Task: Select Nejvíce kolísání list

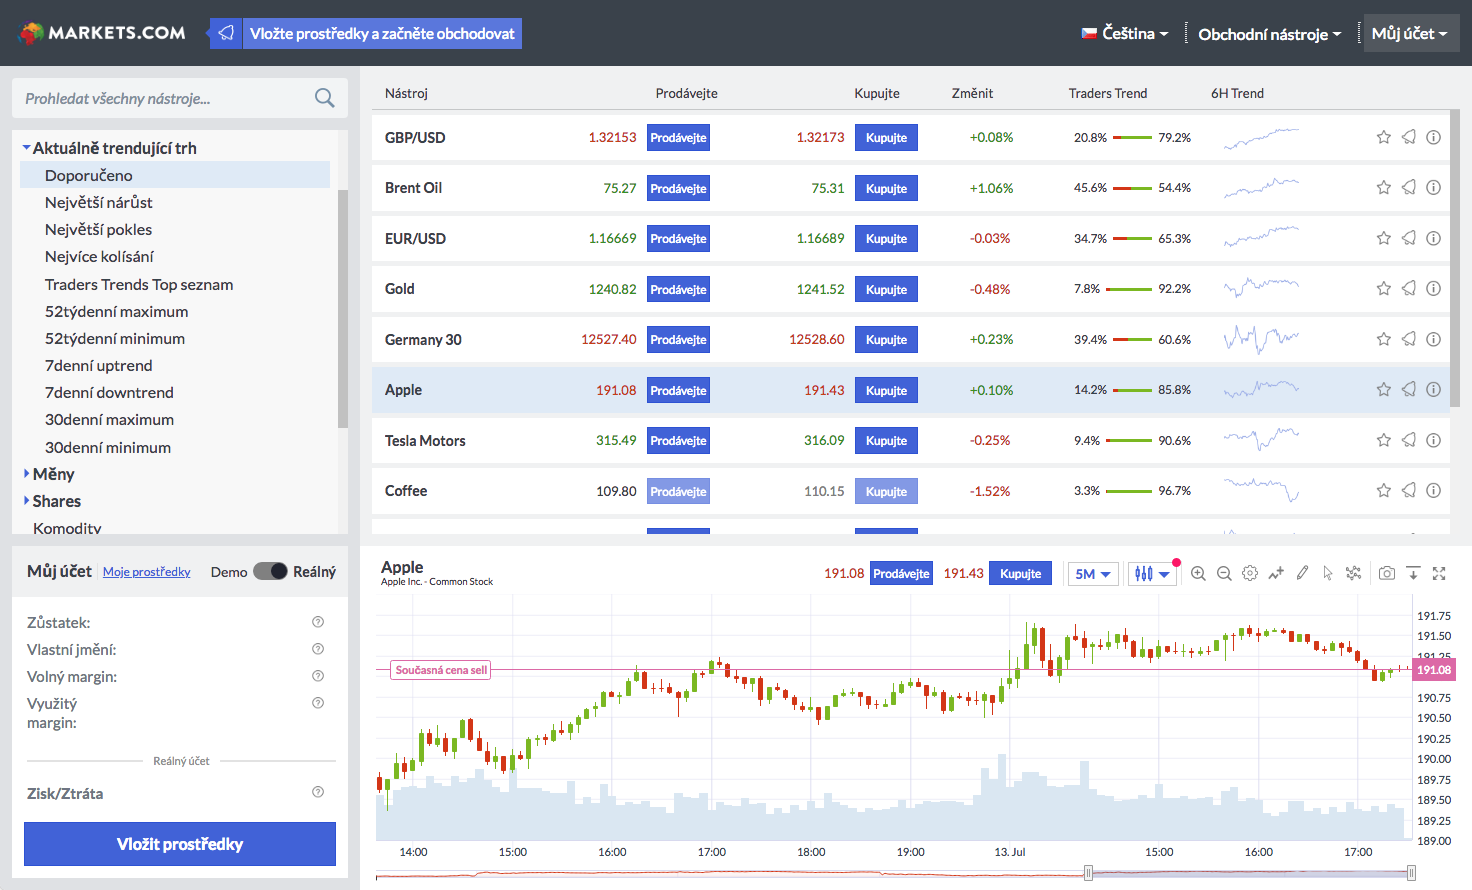Action: tap(98, 256)
